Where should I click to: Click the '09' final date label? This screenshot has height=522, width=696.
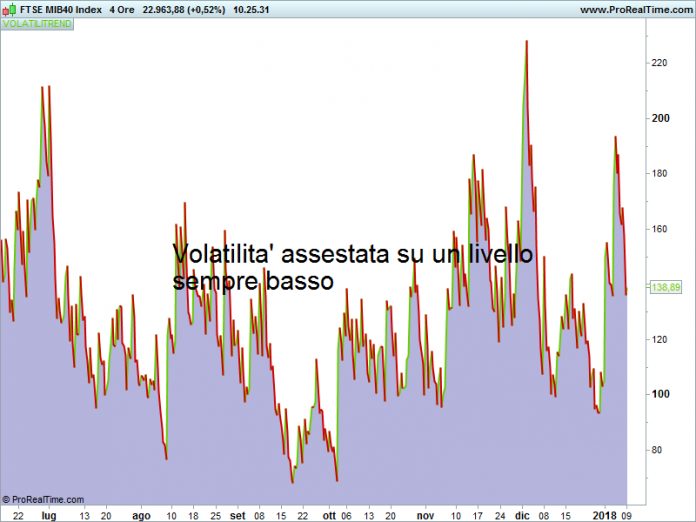point(627,515)
